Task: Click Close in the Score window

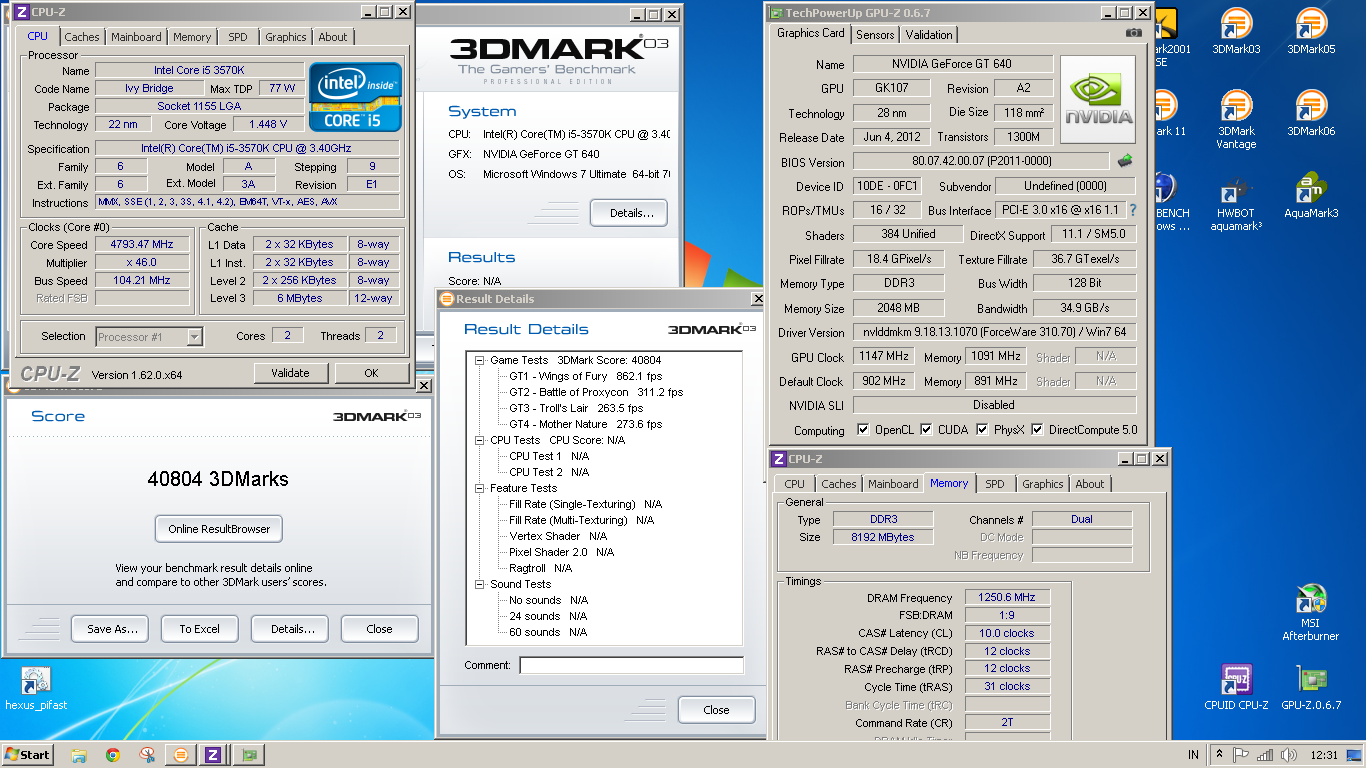Action: coord(379,629)
